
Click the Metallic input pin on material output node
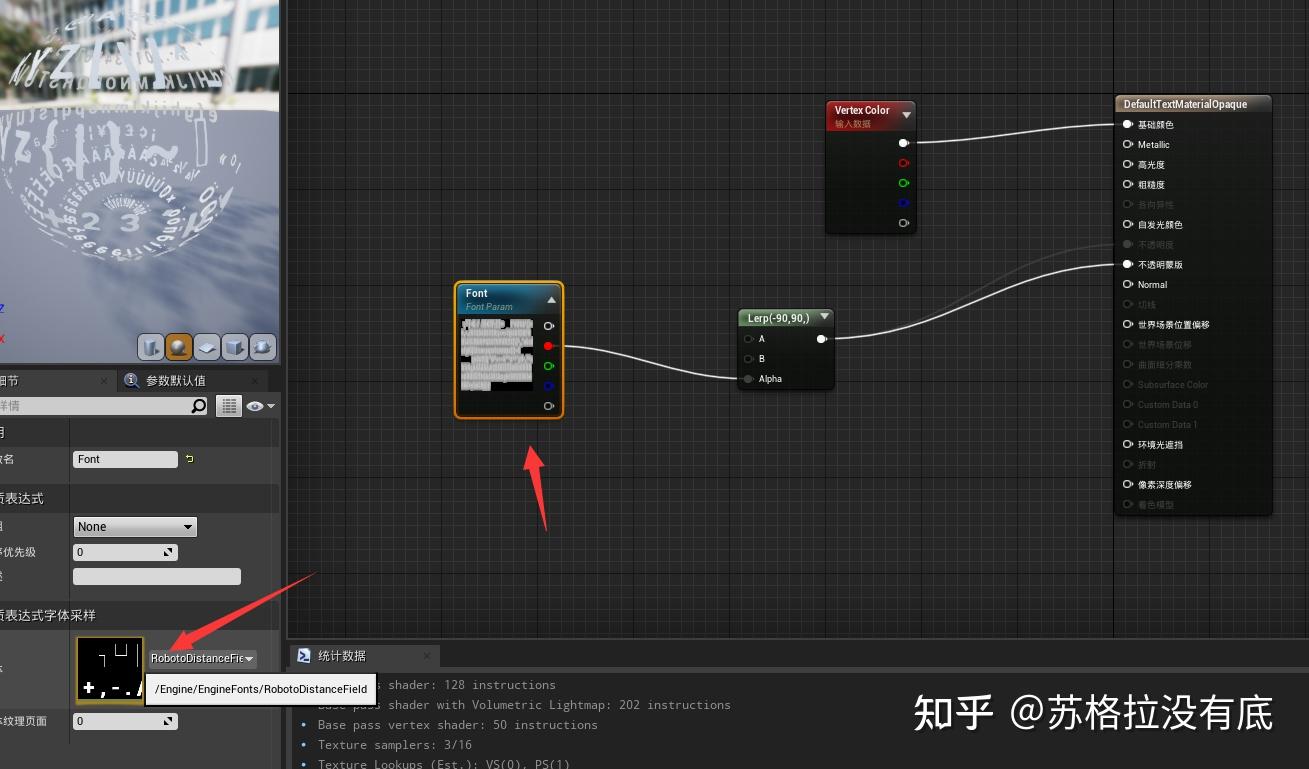(1127, 144)
